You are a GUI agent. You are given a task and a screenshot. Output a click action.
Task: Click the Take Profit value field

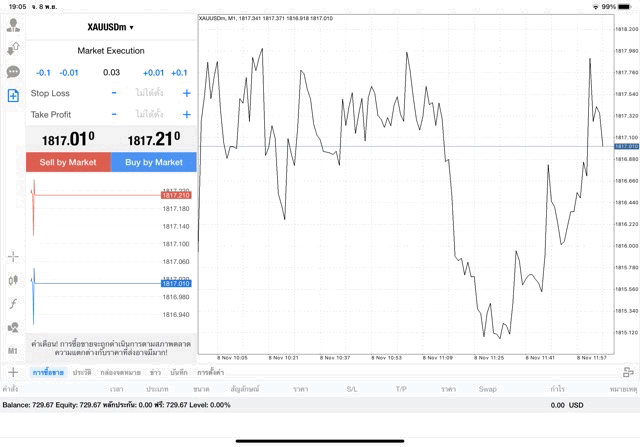pos(150,115)
